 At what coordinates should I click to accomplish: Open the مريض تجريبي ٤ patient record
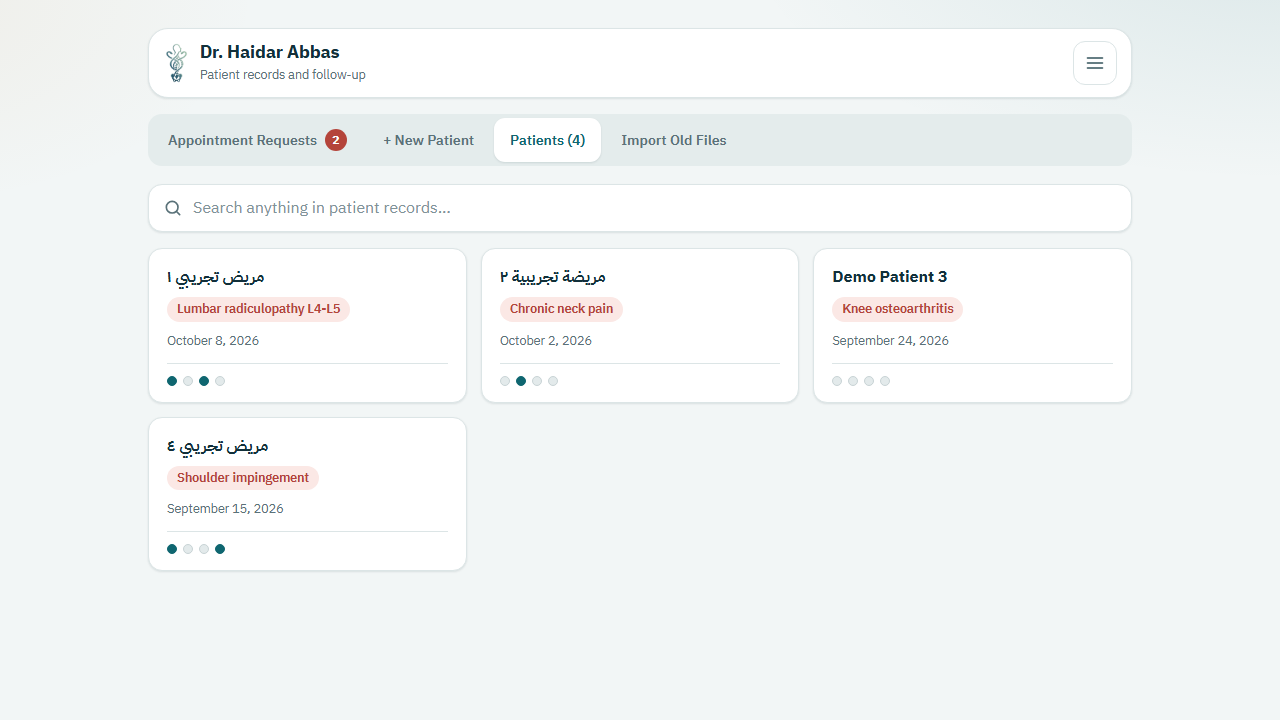(x=307, y=494)
